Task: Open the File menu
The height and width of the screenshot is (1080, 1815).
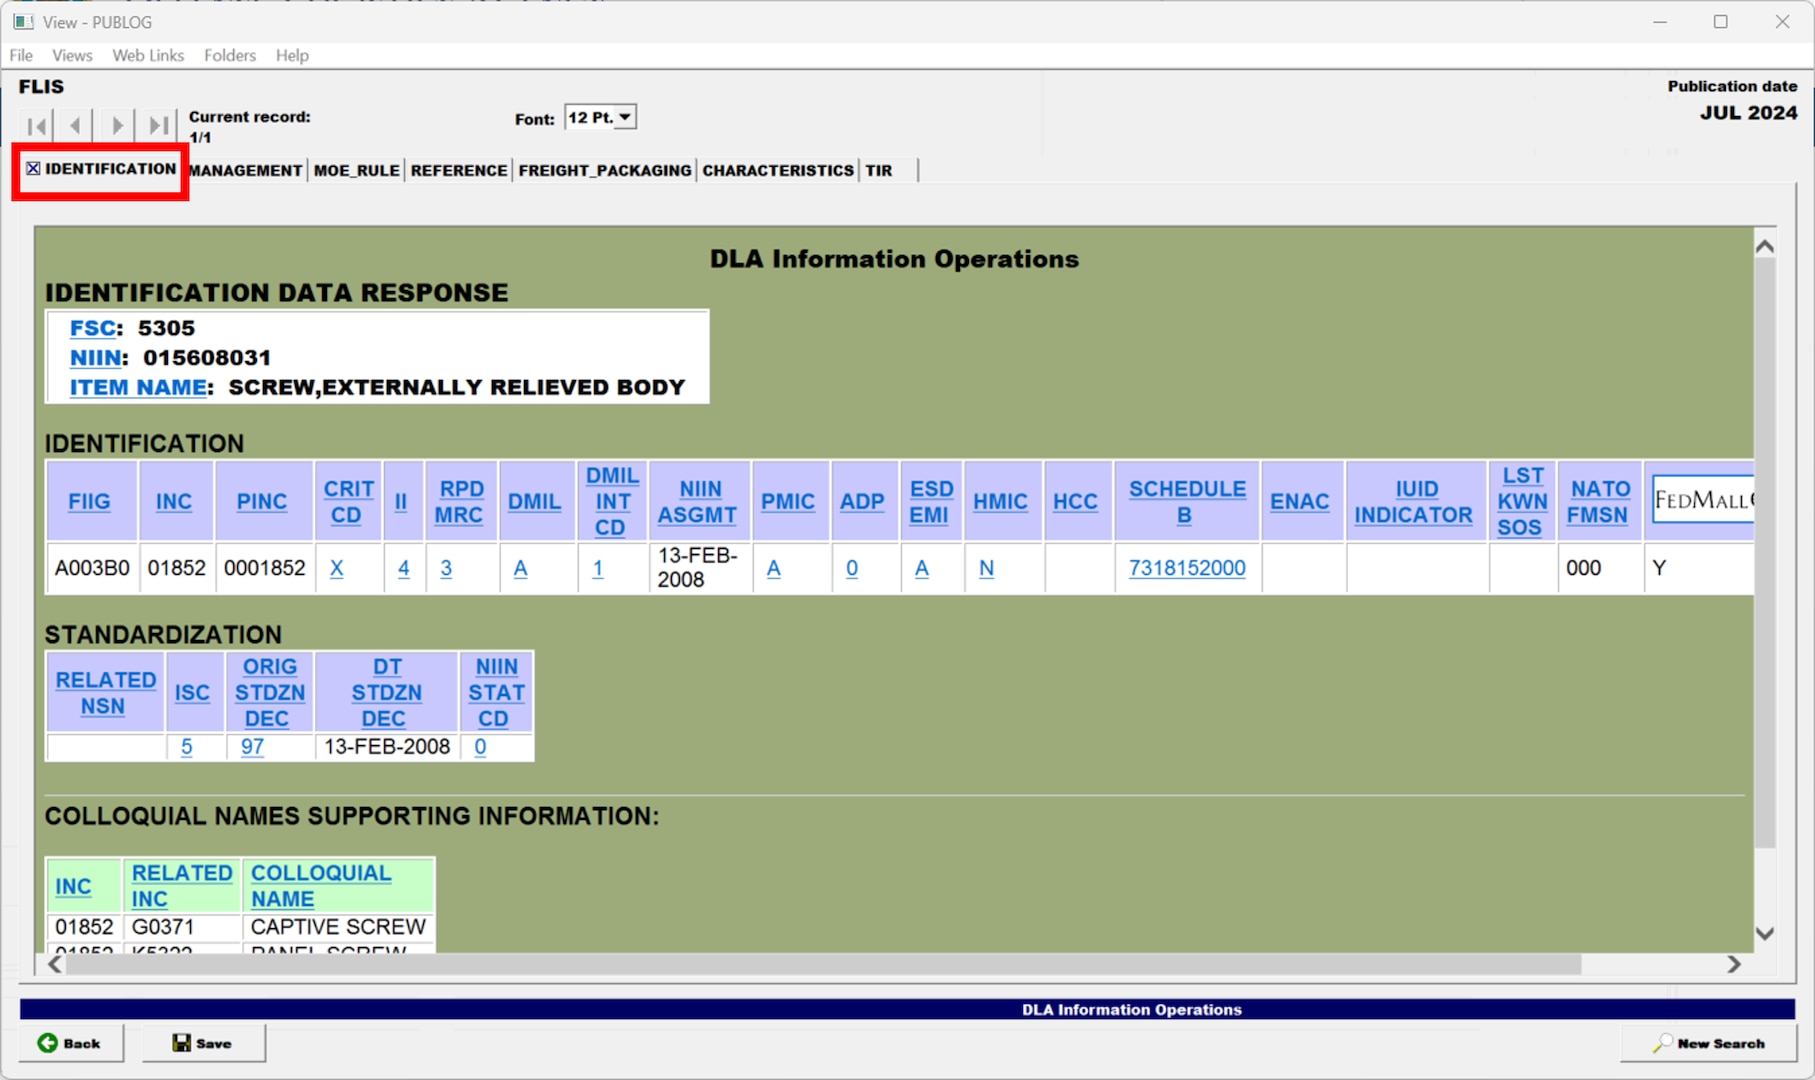Action: pyautogui.click(x=21, y=55)
